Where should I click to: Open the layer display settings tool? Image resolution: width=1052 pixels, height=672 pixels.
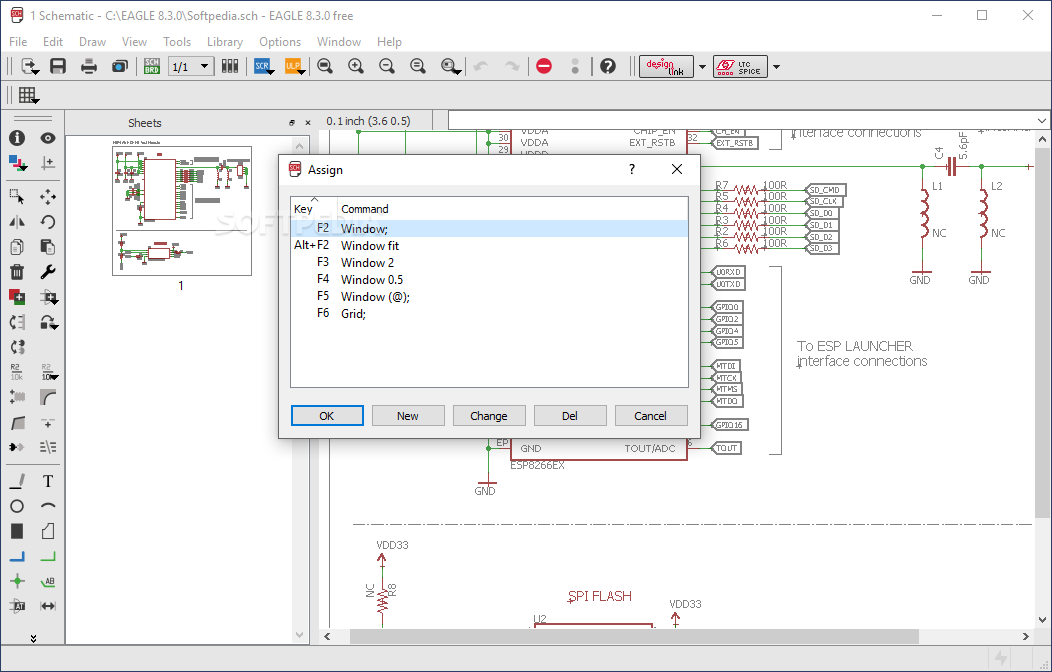(x=17, y=163)
